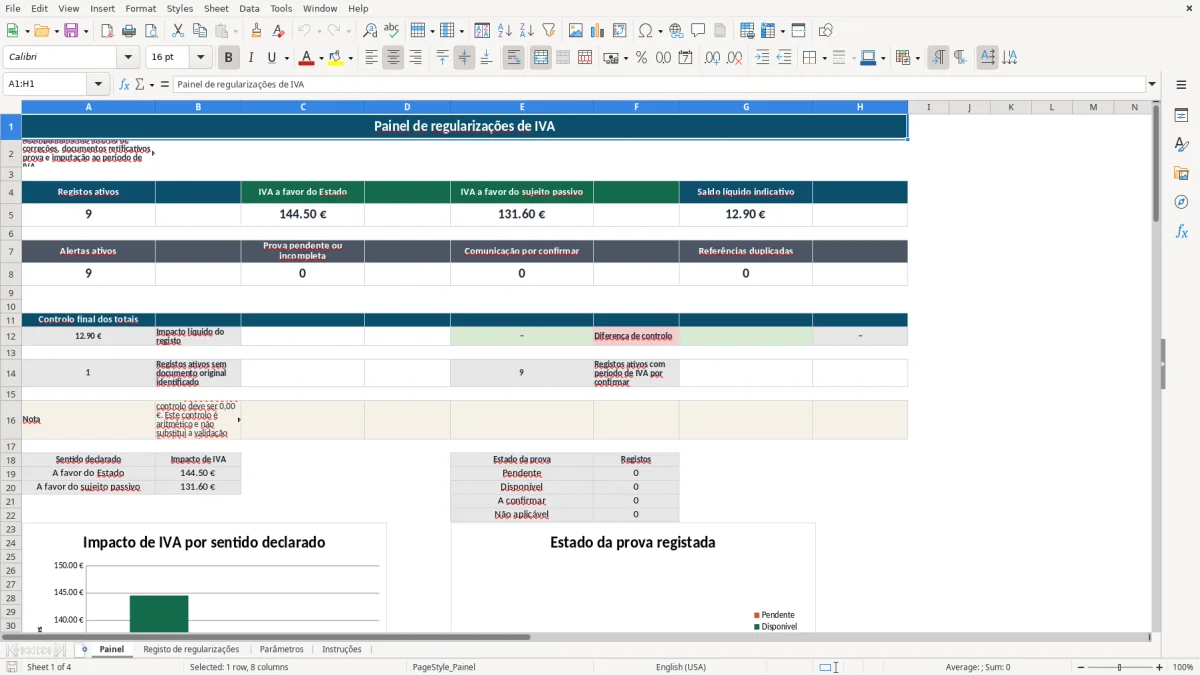Click row 5 header

click(x=11, y=214)
